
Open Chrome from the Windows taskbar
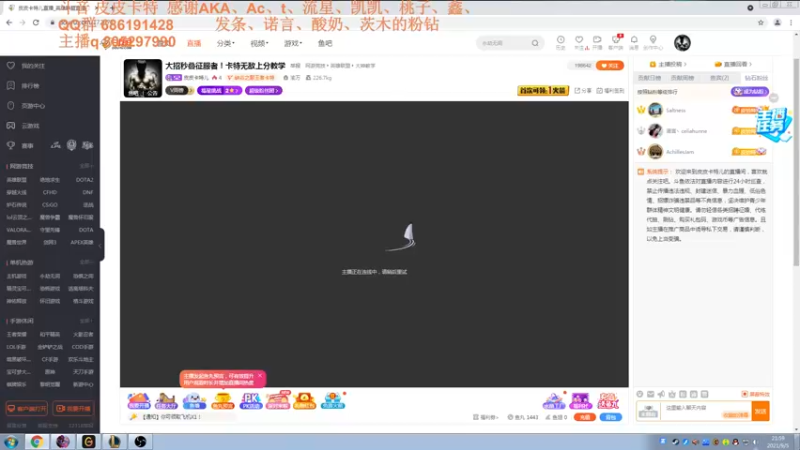(36, 441)
